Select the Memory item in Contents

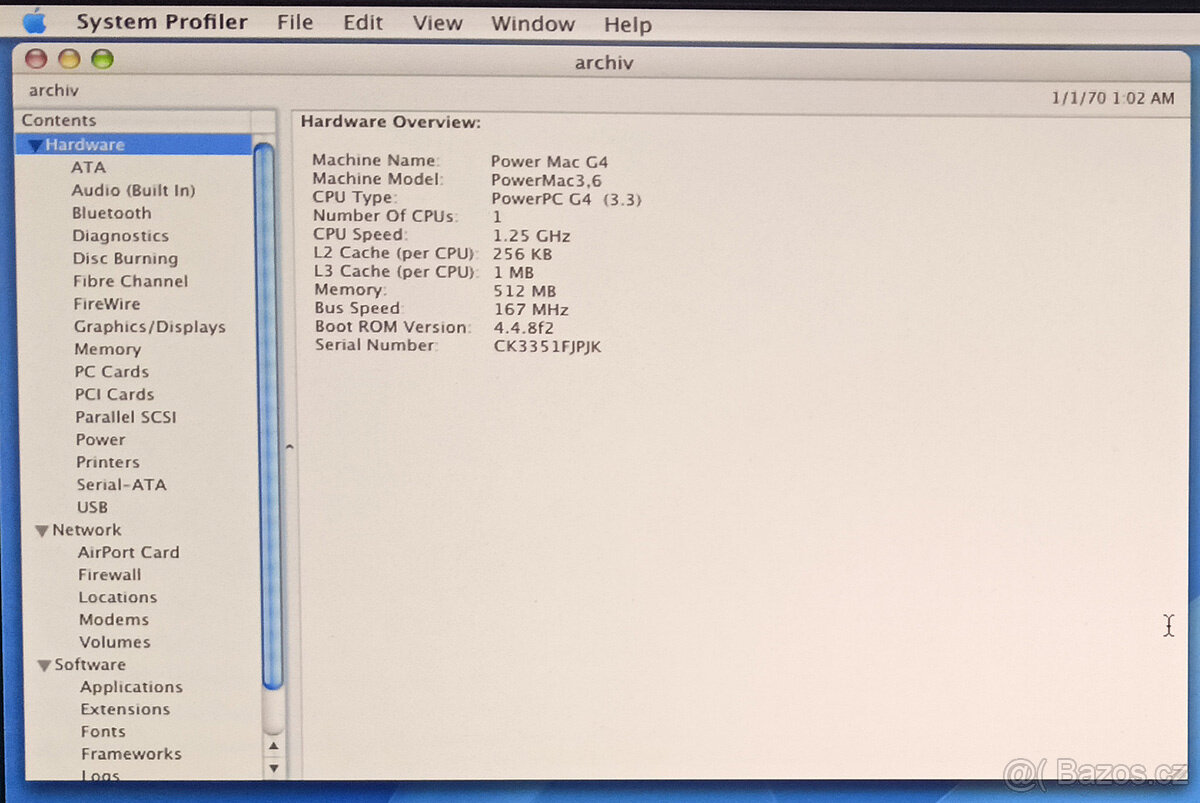(107, 349)
